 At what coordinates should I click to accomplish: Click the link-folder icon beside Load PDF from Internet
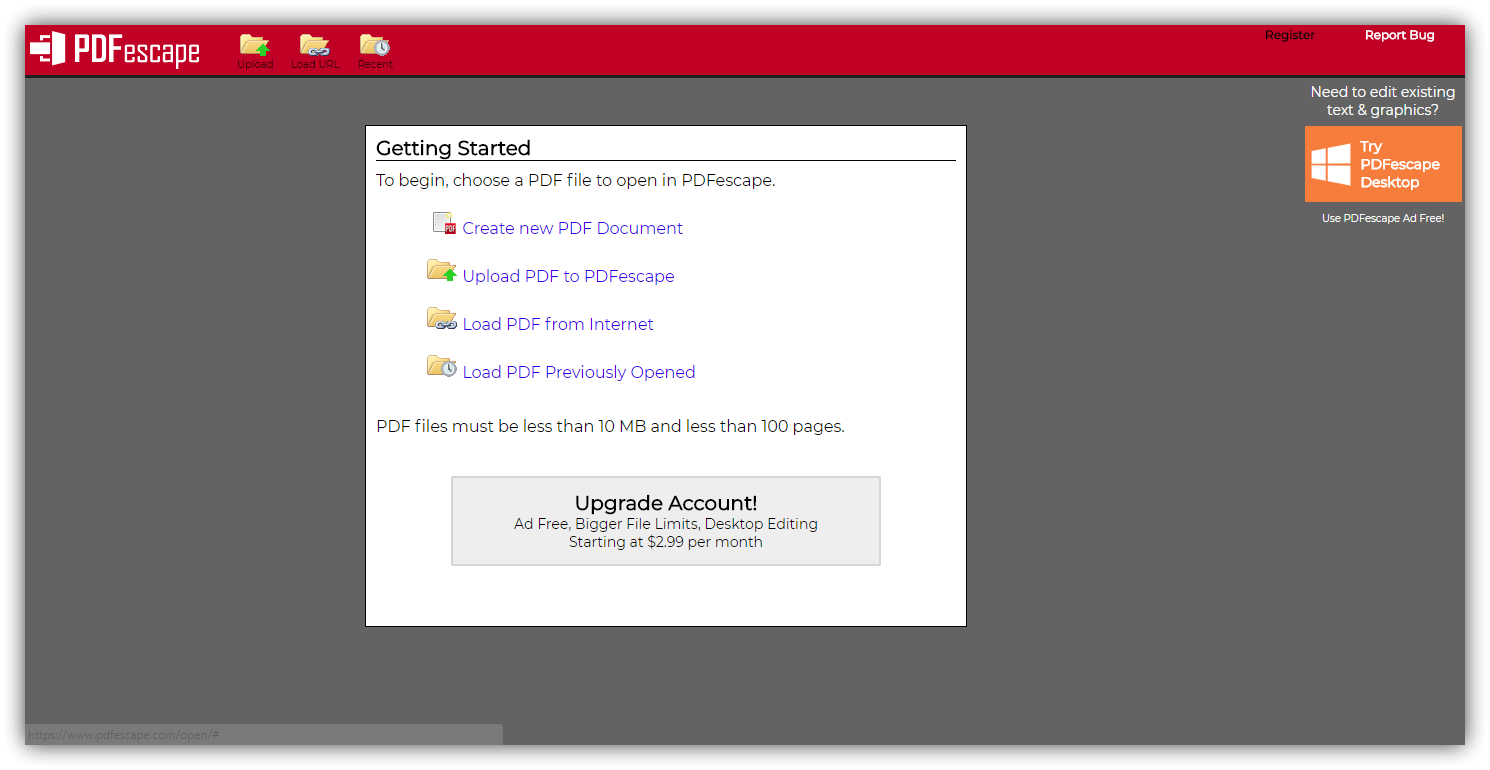point(441,319)
